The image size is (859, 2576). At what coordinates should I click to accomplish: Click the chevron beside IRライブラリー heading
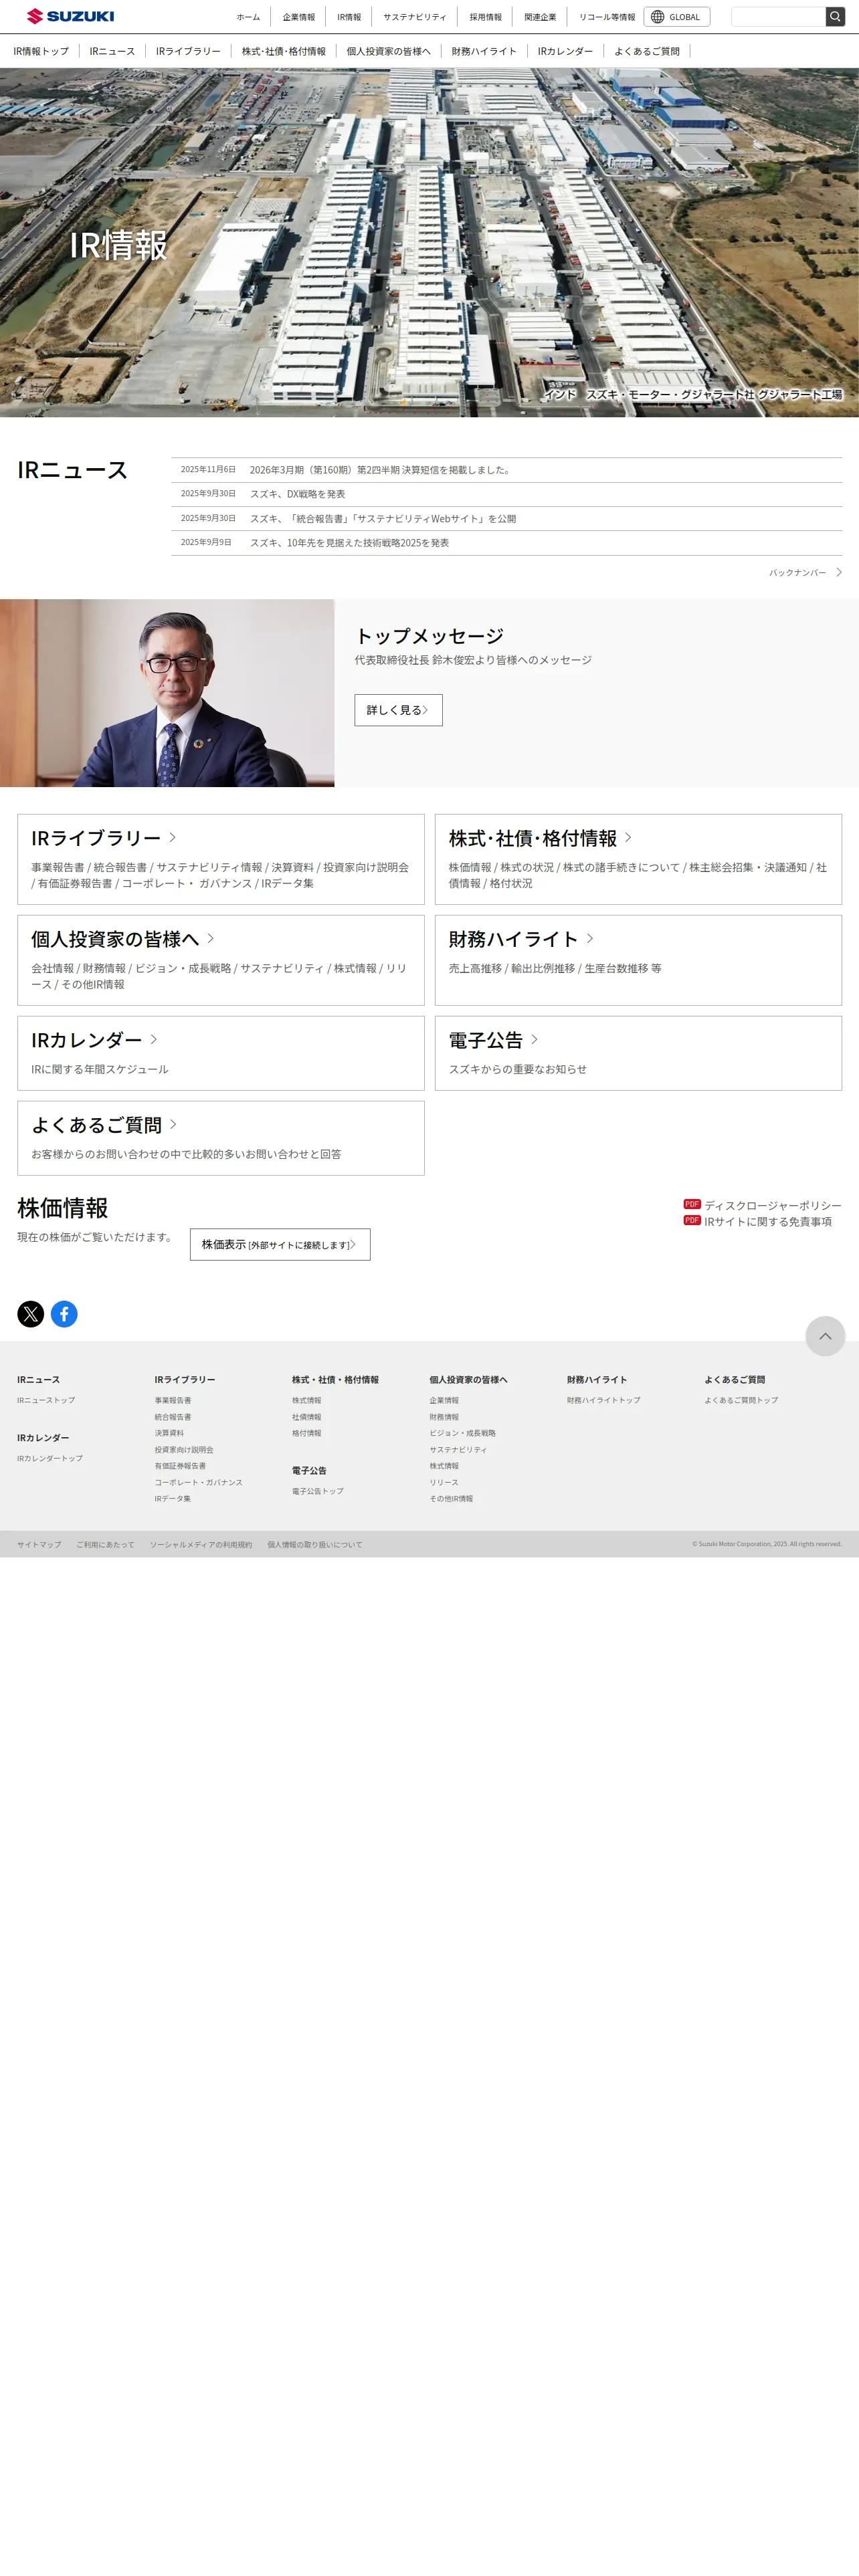pyautogui.click(x=172, y=838)
